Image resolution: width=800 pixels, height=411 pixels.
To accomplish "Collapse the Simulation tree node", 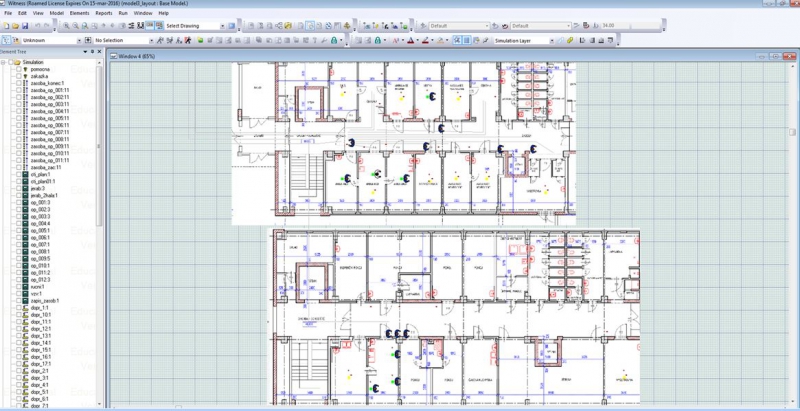I will coord(5,61).
